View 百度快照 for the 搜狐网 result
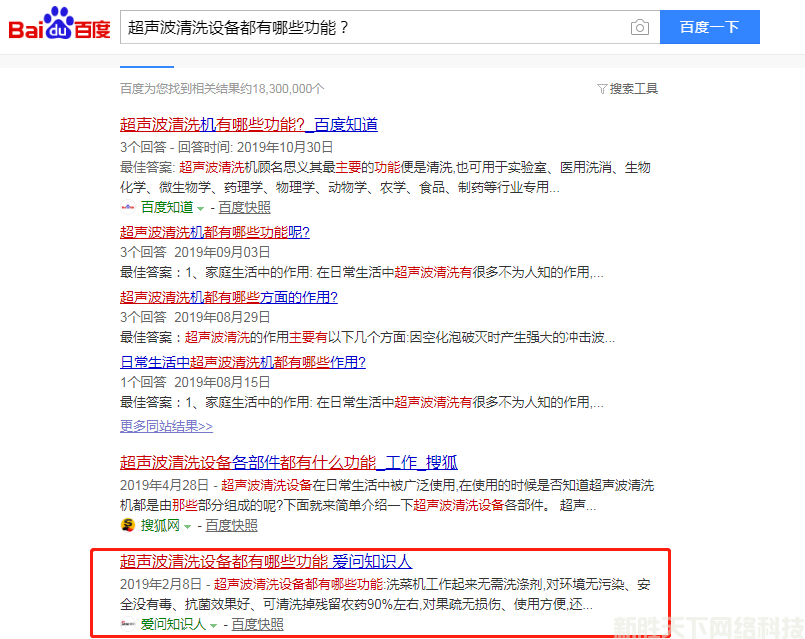This screenshot has height=639, width=805. pos(231,525)
